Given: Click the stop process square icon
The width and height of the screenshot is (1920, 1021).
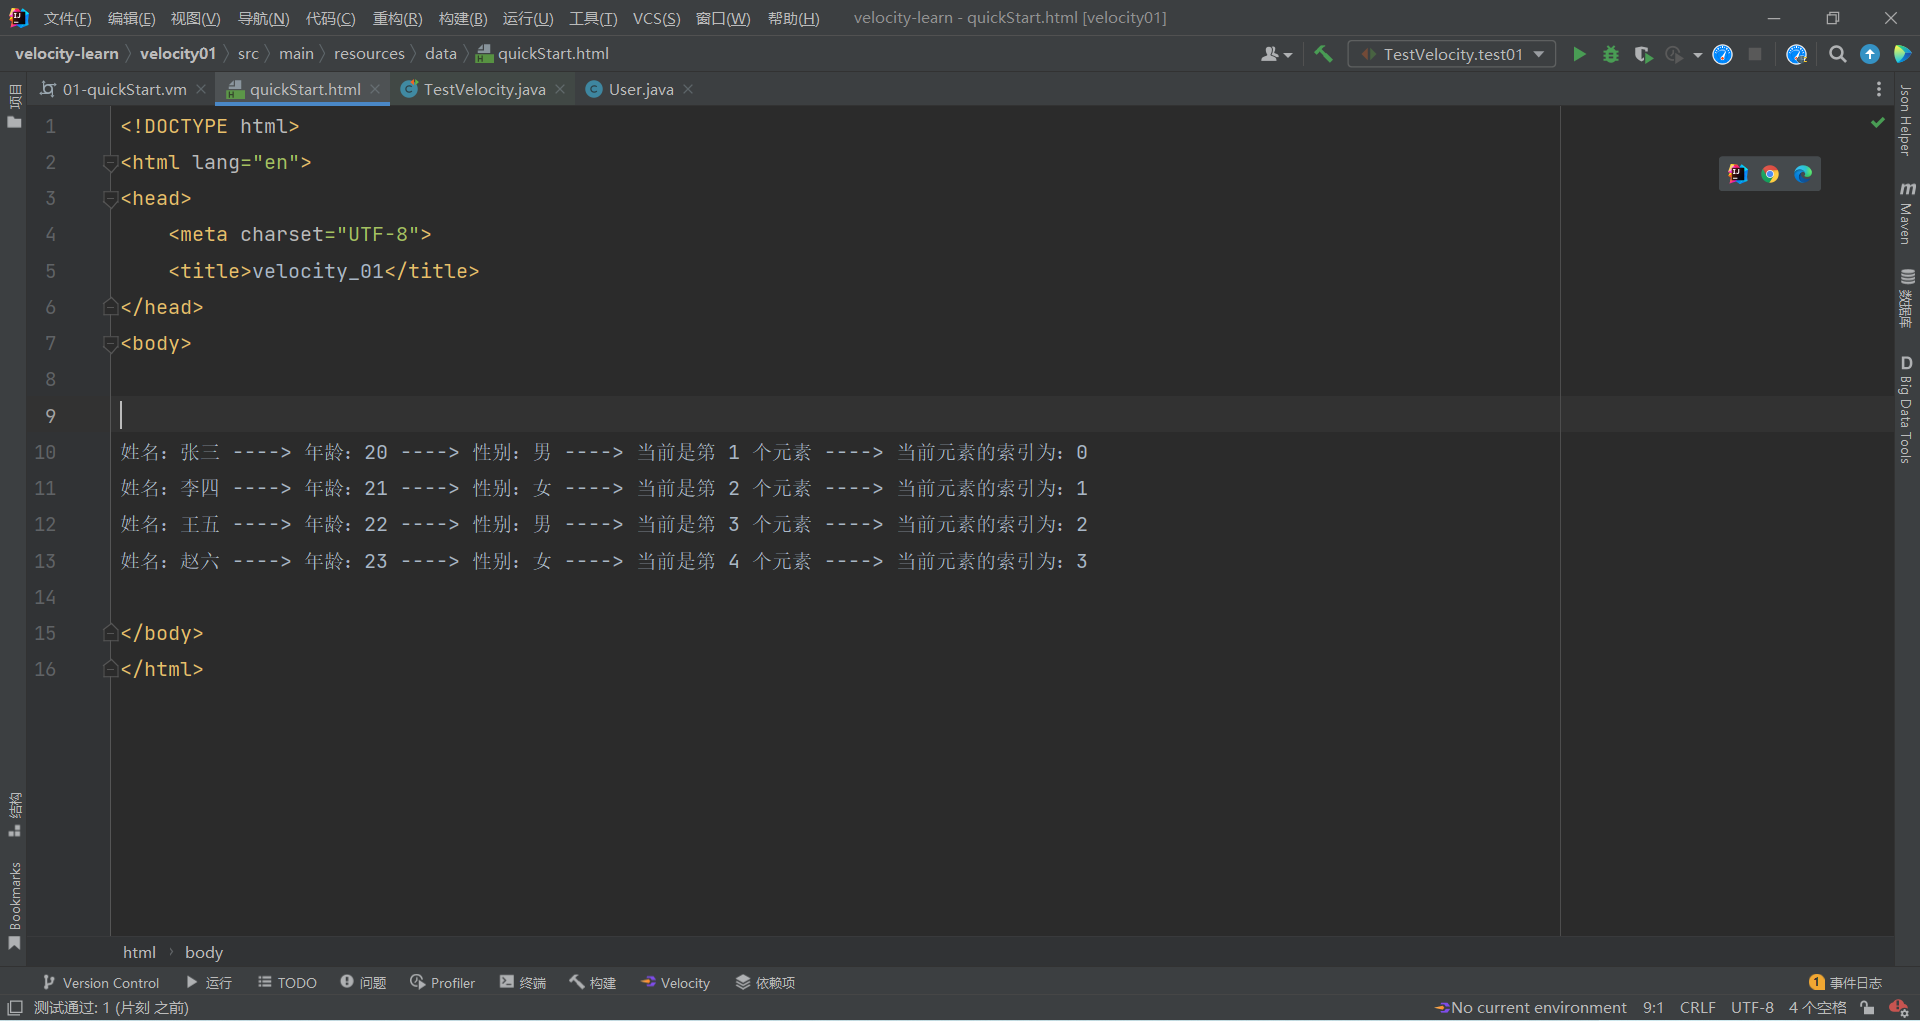Looking at the screenshot, I should click(1755, 54).
